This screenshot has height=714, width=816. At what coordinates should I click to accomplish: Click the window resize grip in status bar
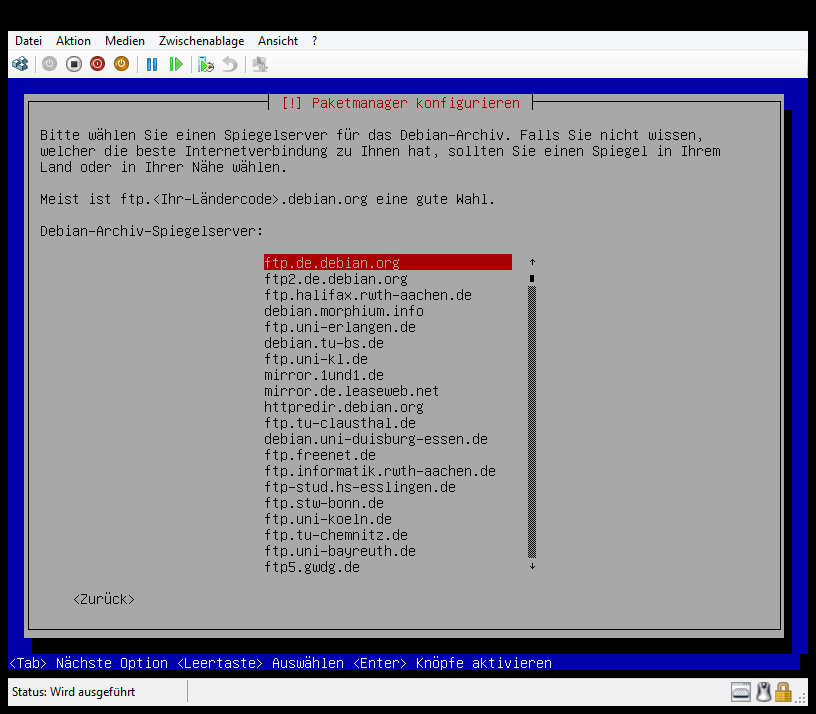(x=800, y=697)
